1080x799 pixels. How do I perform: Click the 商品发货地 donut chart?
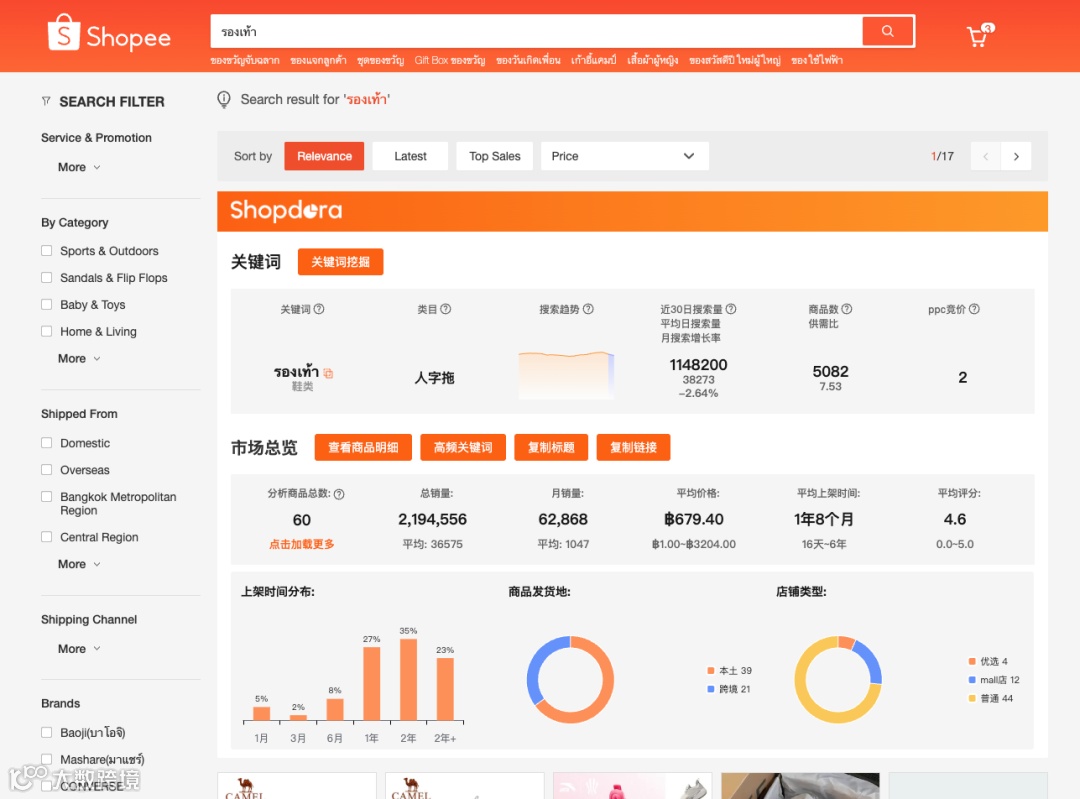[570, 679]
